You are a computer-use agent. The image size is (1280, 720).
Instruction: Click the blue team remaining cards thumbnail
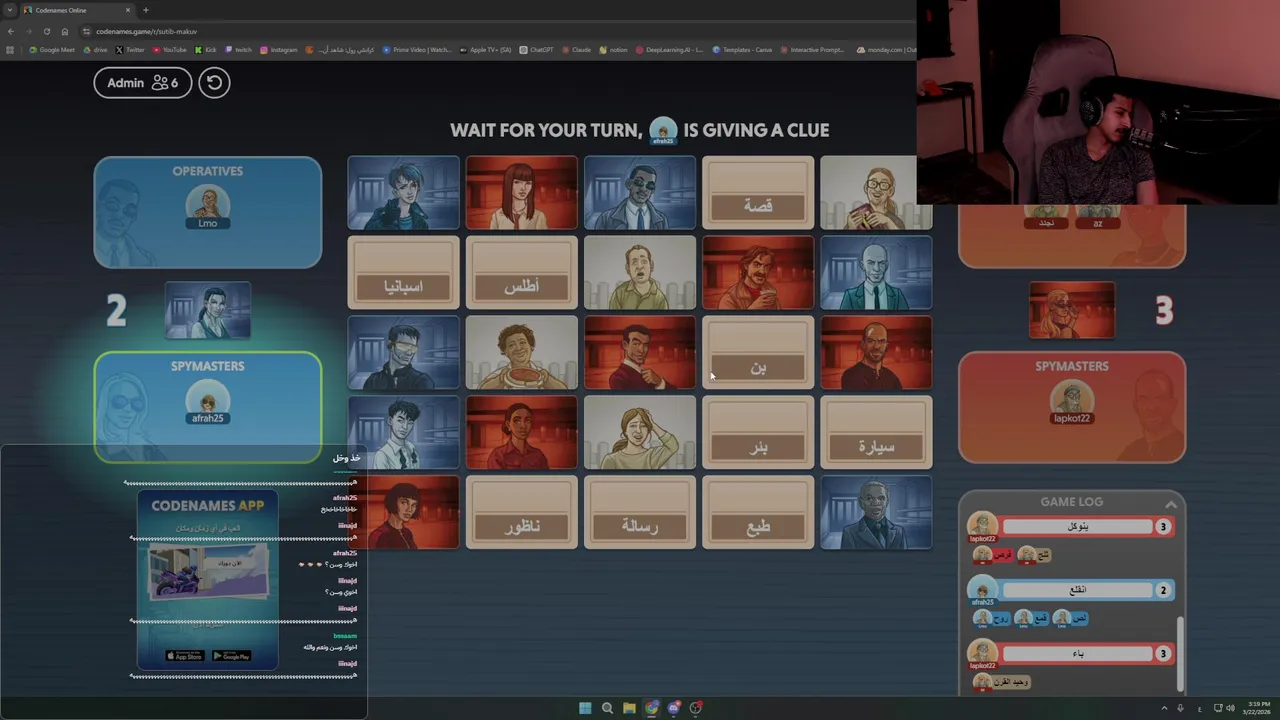pyautogui.click(x=208, y=310)
